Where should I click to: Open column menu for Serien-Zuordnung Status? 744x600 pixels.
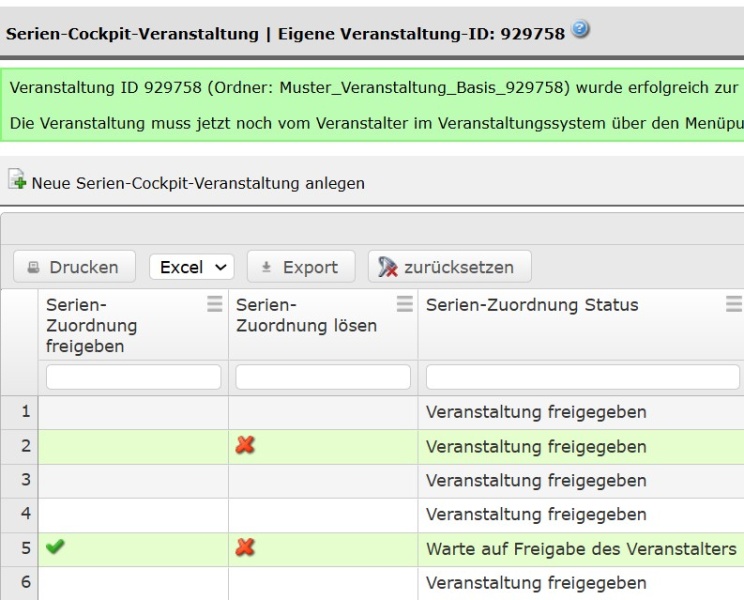click(x=734, y=304)
